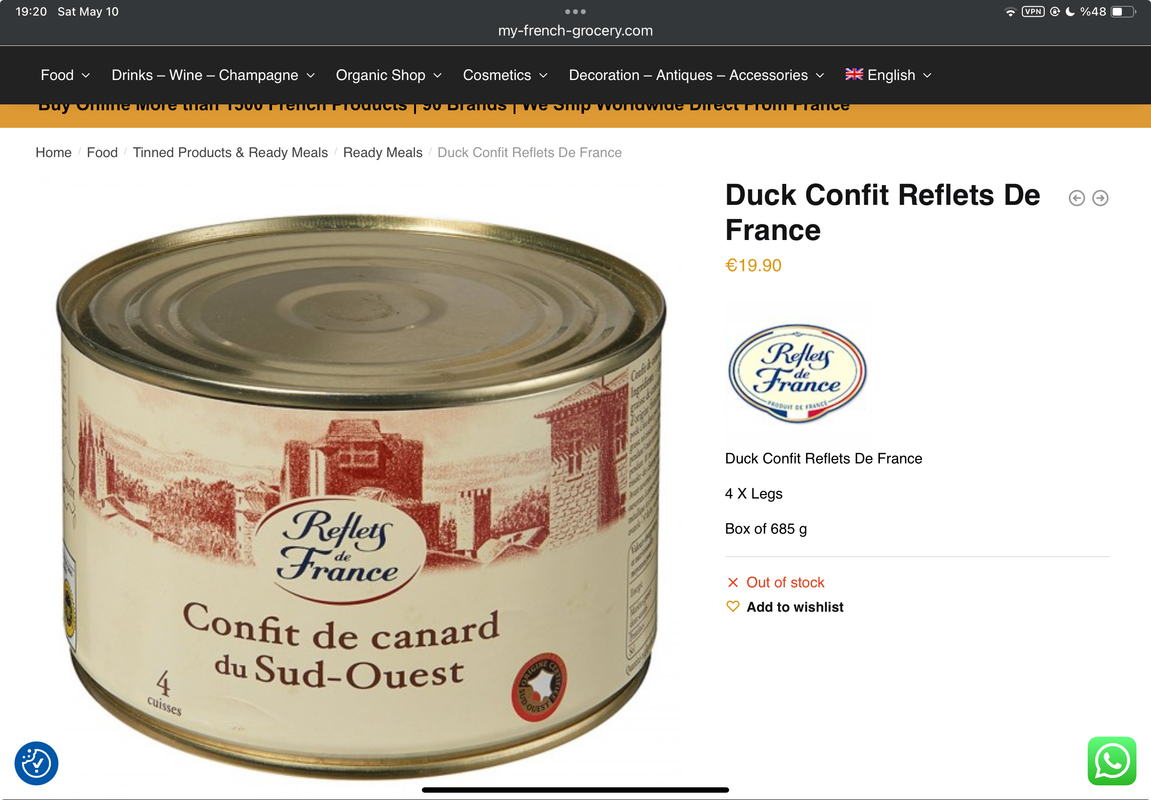Image resolution: width=1151 pixels, height=800 pixels.
Task: Go to previous product arrow
Action: (1076, 198)
